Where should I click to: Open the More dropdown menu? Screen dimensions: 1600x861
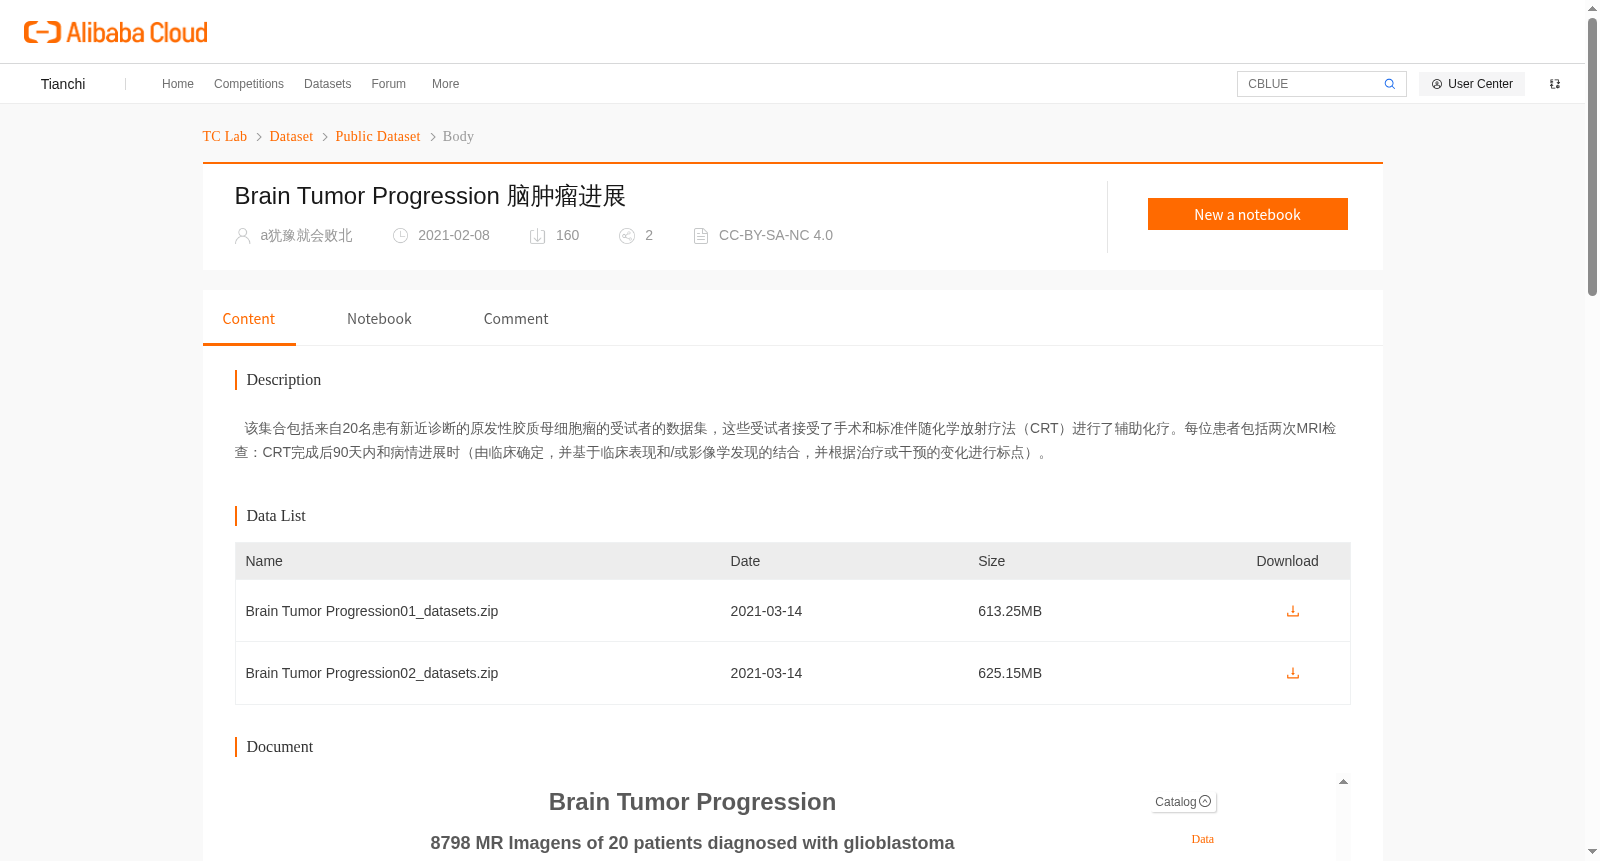coord(445,84)
